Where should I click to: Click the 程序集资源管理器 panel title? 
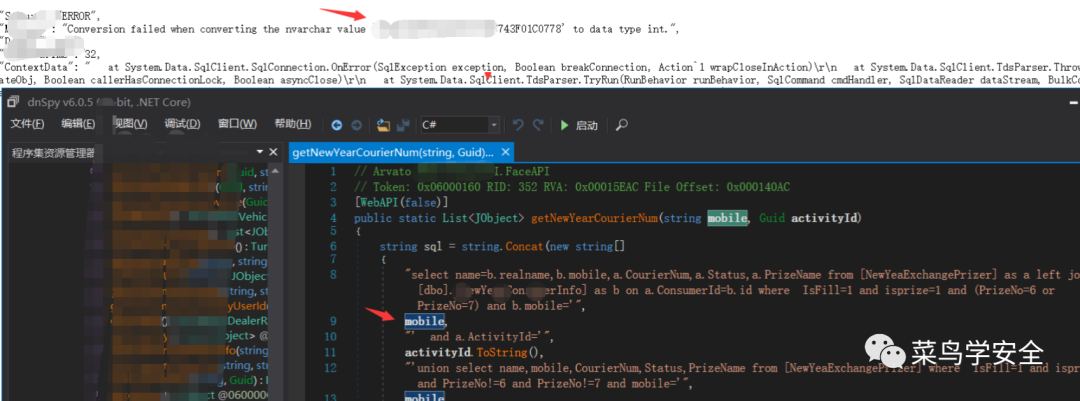tap(53, 153)
